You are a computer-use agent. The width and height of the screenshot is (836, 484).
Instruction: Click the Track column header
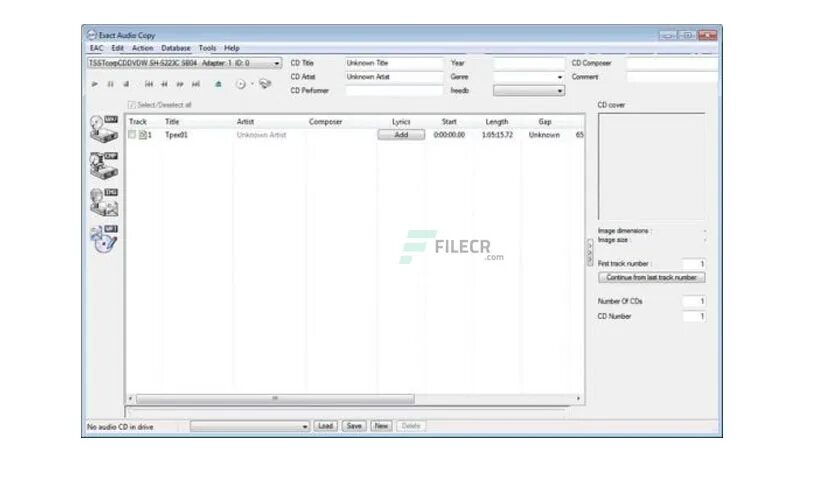[x=138, y=122]
